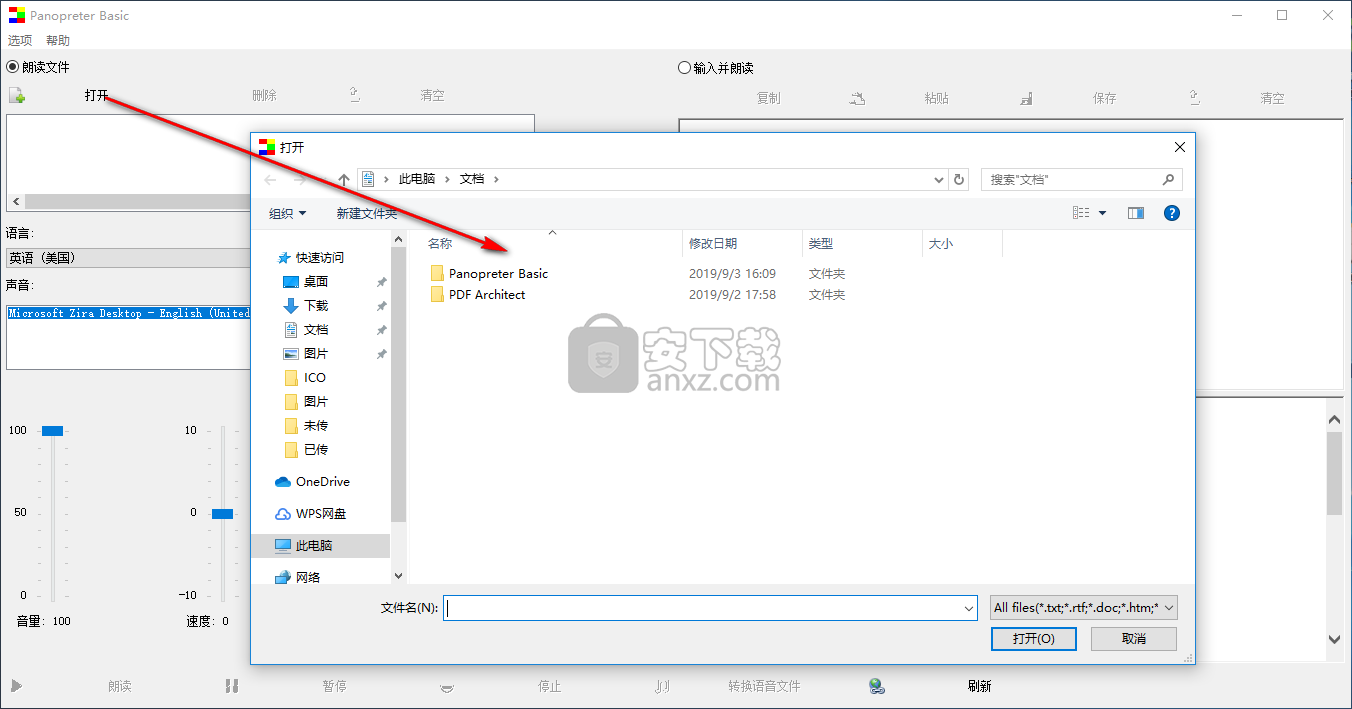The height and width of the screenshot is (709, 1352).
Task: Click the view mode icon in dialog
Action: click(x=1081, y=213)
